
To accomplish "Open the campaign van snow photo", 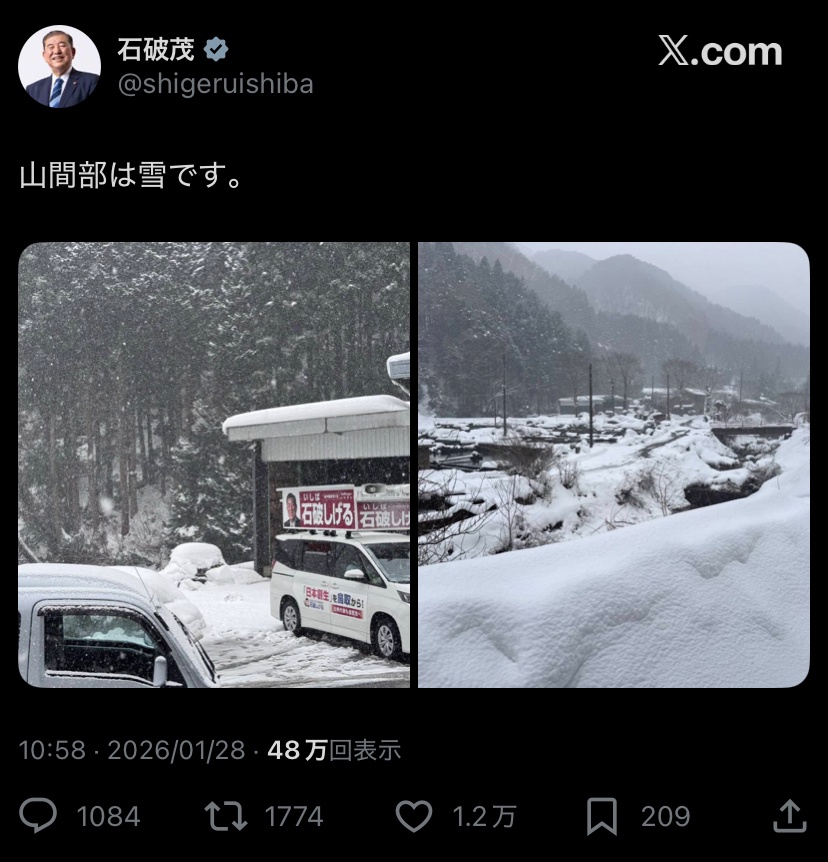I will (x=214, y=465).
